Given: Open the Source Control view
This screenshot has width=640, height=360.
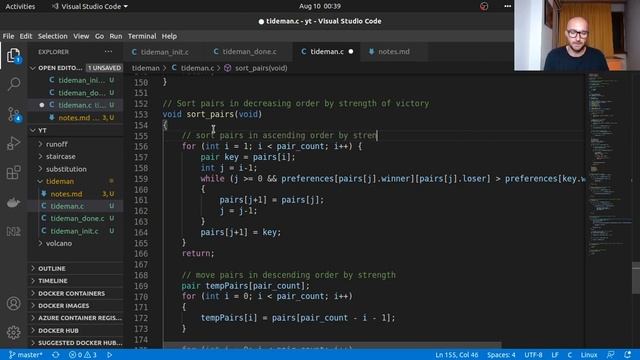Looking at the screenshot, I should pyautogui.click(x=13, y=114).
